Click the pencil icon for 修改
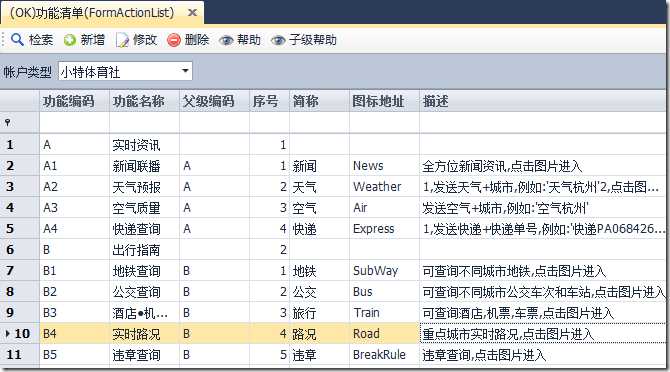 (122, 40)
